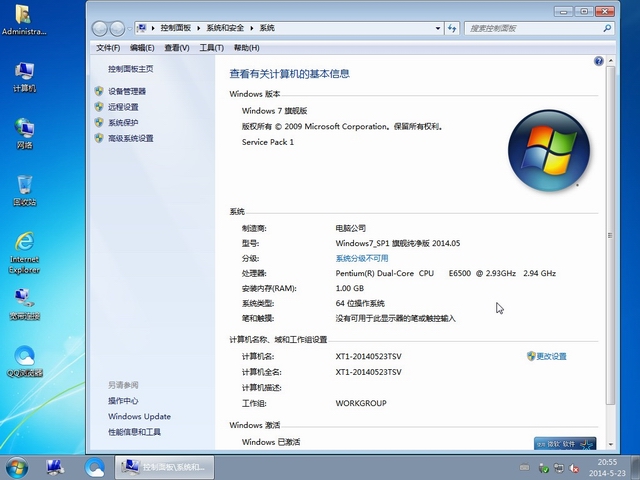Click the muted volume tray icon
The height and width of the screenshot is (480, 640).
pyautogui.click(x=574, y=468)
